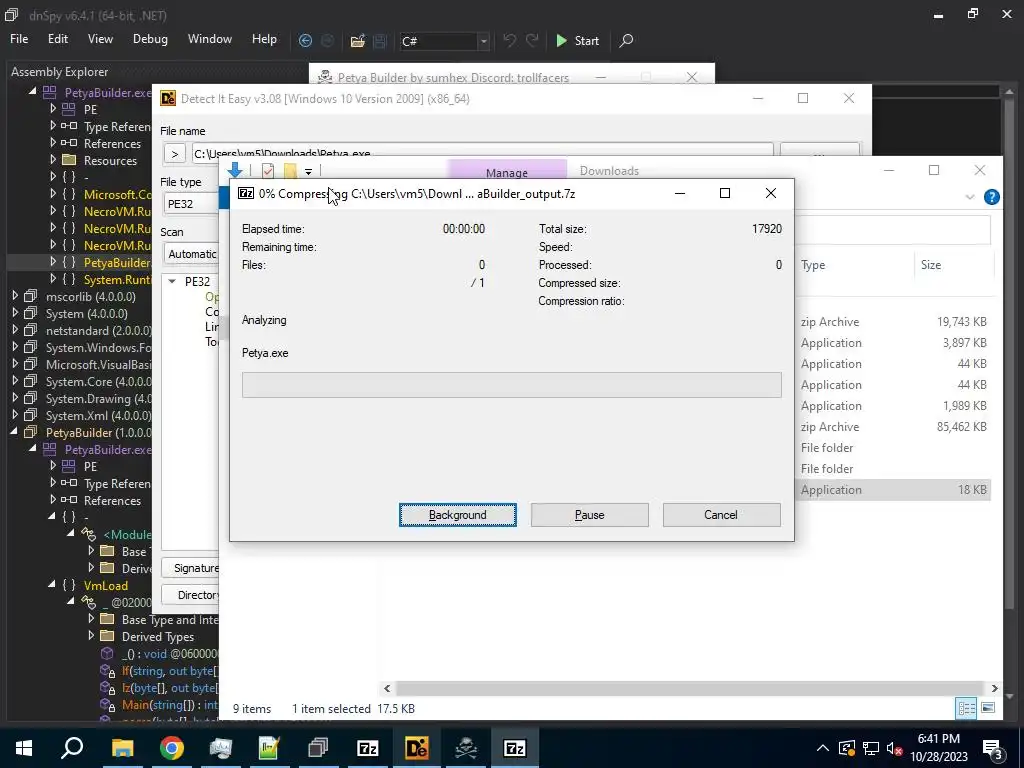Image resolution: width=1024 pixels, height=768 pixels.
Task: Switch to the Manage tab in Explorer
Action: click(507, 171)
